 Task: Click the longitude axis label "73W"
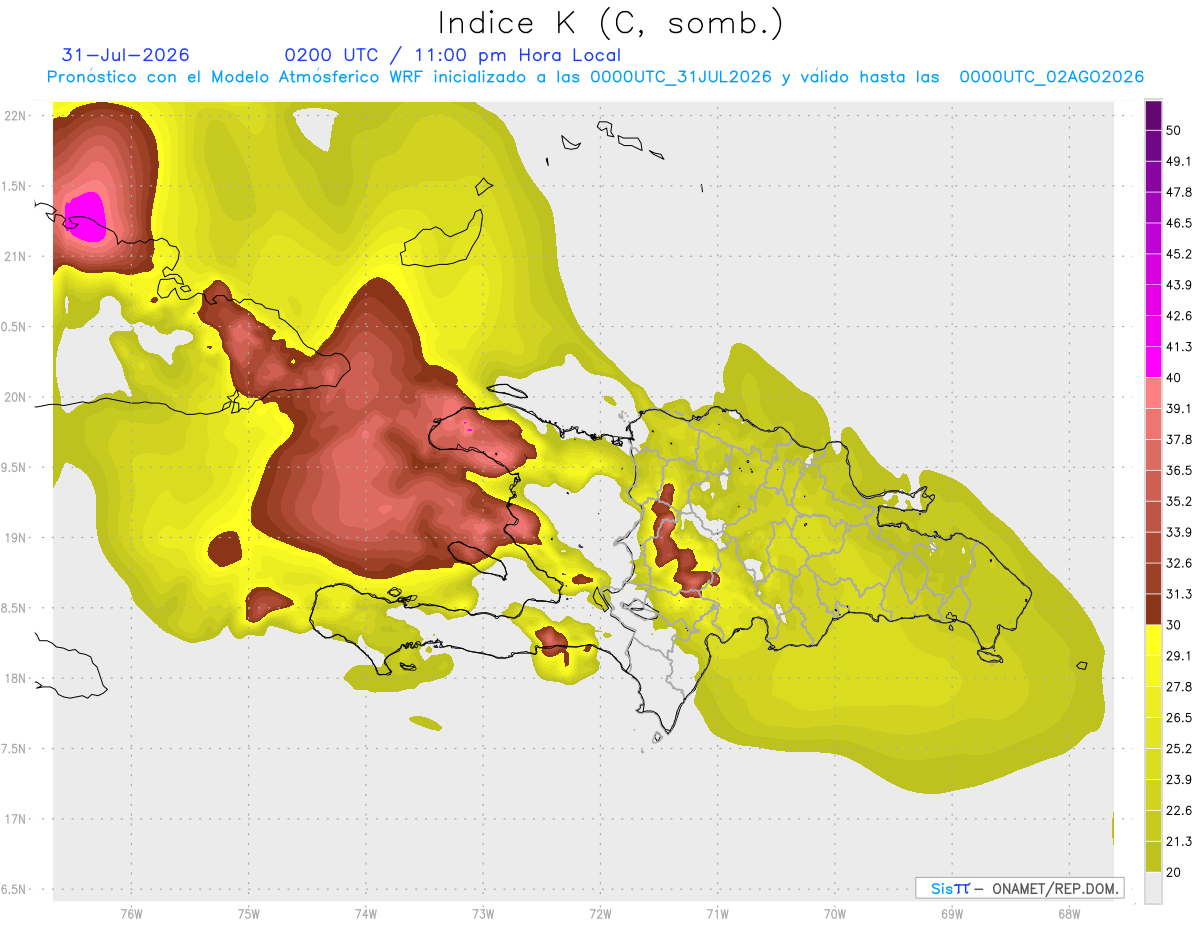pyautogui.click(x=483, y=913)
